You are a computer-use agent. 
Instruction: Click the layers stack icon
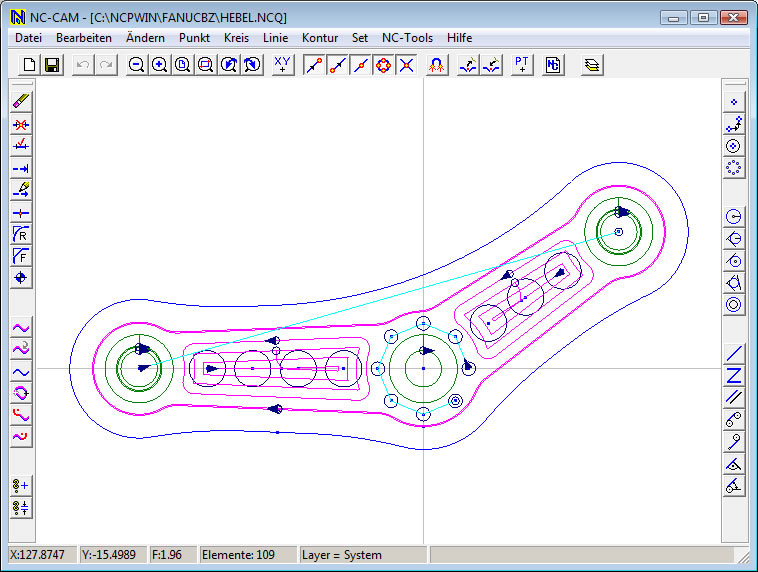tap(593, 65)
